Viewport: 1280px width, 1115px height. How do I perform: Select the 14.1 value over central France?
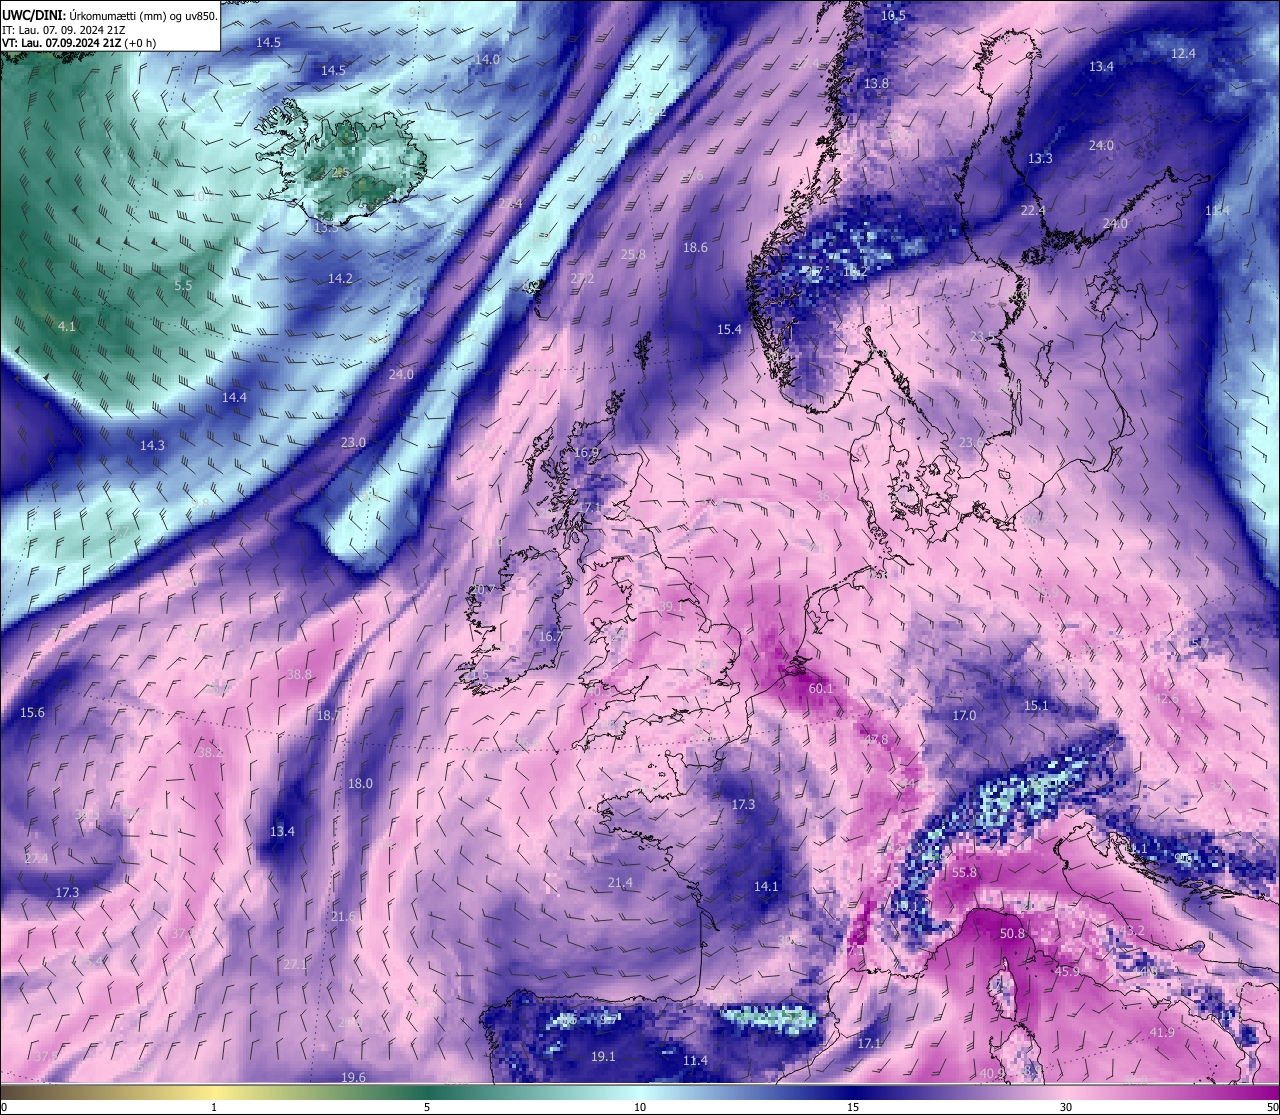766,887
